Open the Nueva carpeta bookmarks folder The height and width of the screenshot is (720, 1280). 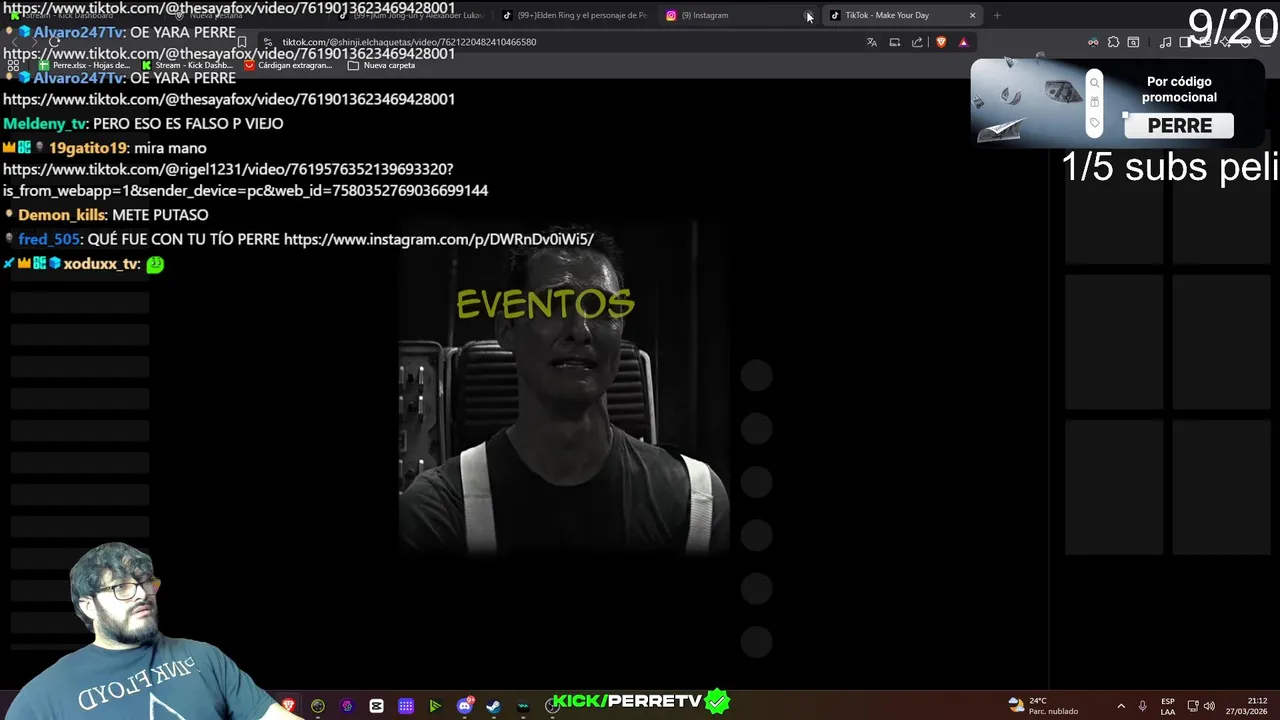tap(381, 65)
